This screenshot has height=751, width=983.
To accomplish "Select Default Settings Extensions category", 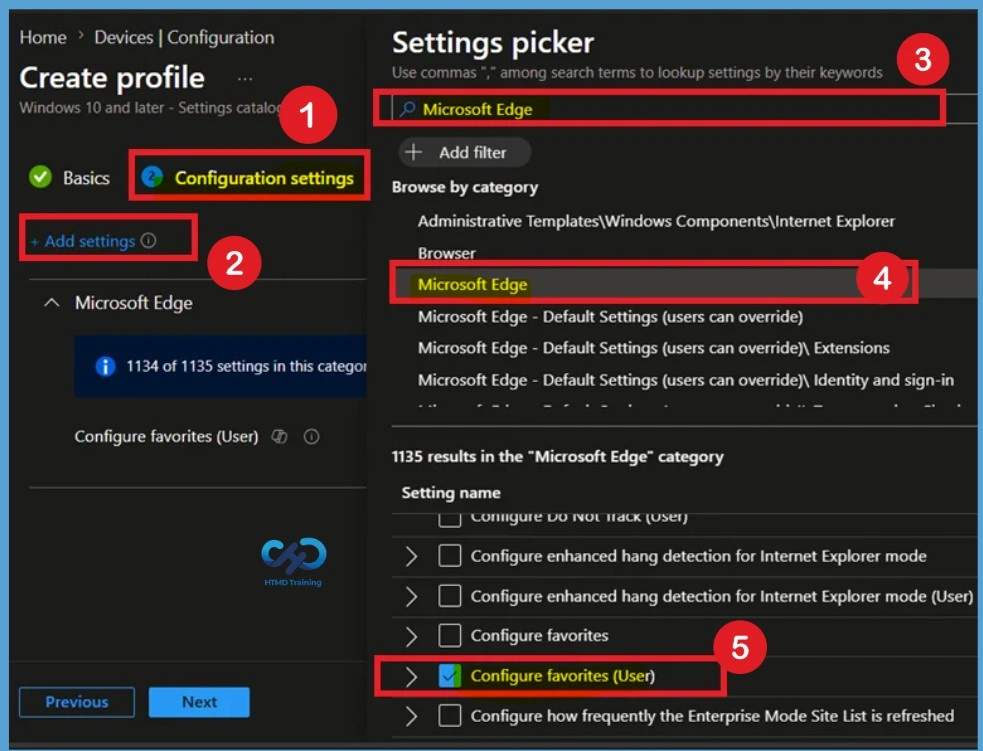I will [653, 348].
